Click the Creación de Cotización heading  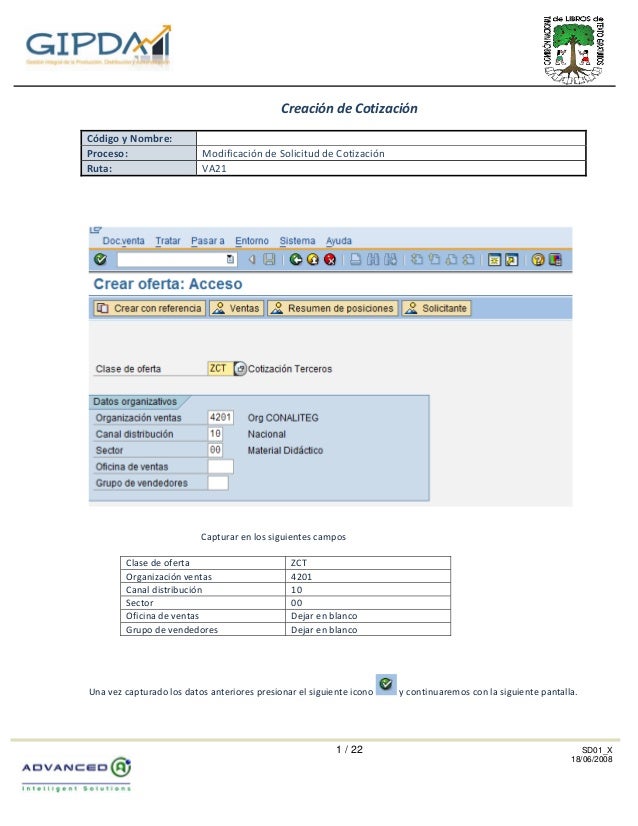(349, 108)
